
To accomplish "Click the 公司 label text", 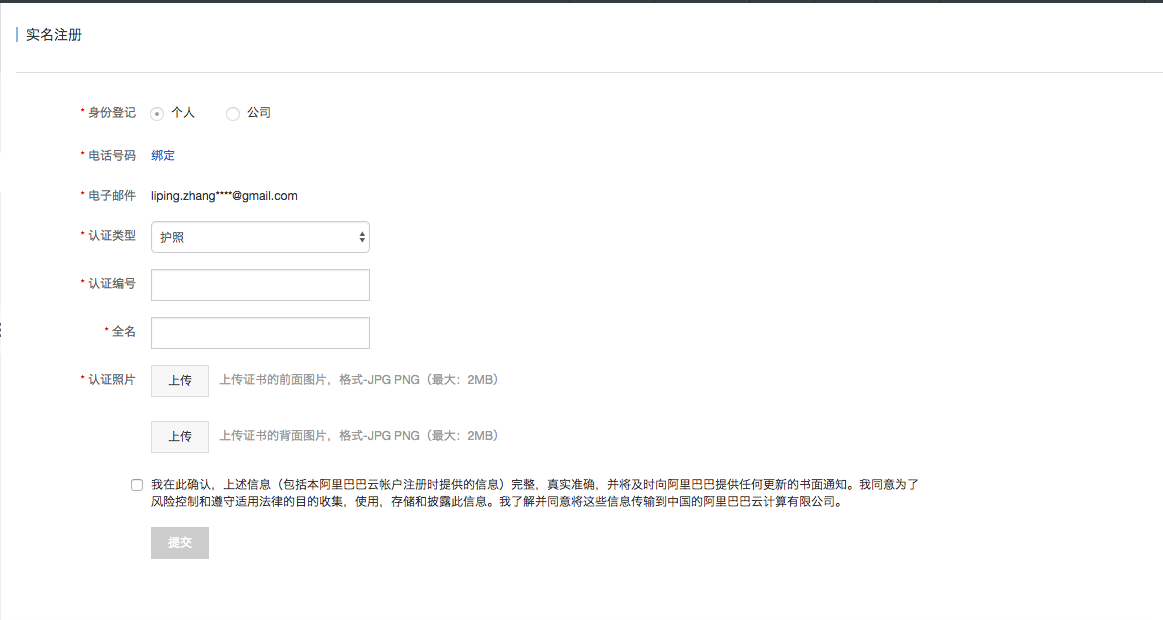I will click(x=259, y=113).
